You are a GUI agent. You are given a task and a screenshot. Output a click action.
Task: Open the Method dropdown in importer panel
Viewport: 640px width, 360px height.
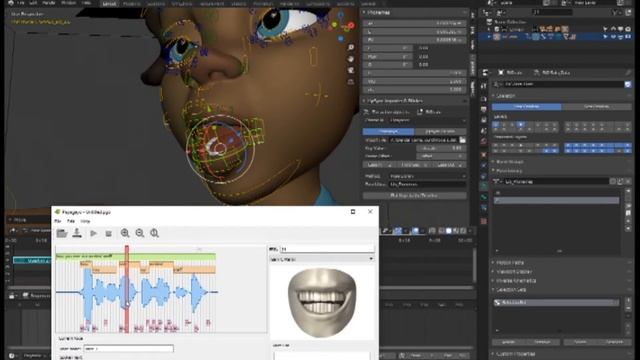pyautogui.click(x=427, y=176)
